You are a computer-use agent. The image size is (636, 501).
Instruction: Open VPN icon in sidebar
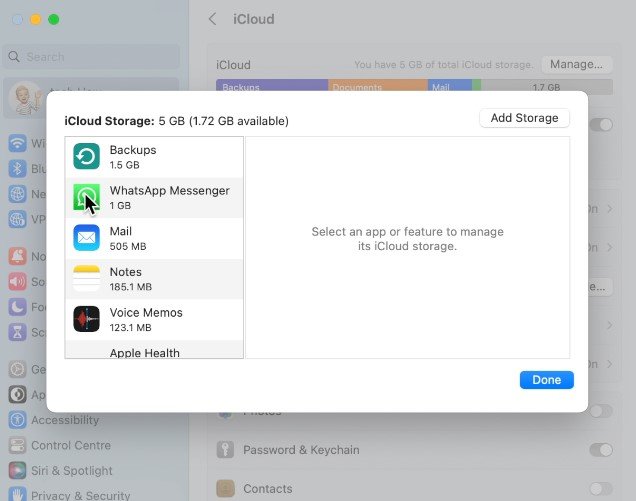pos(17,219)
